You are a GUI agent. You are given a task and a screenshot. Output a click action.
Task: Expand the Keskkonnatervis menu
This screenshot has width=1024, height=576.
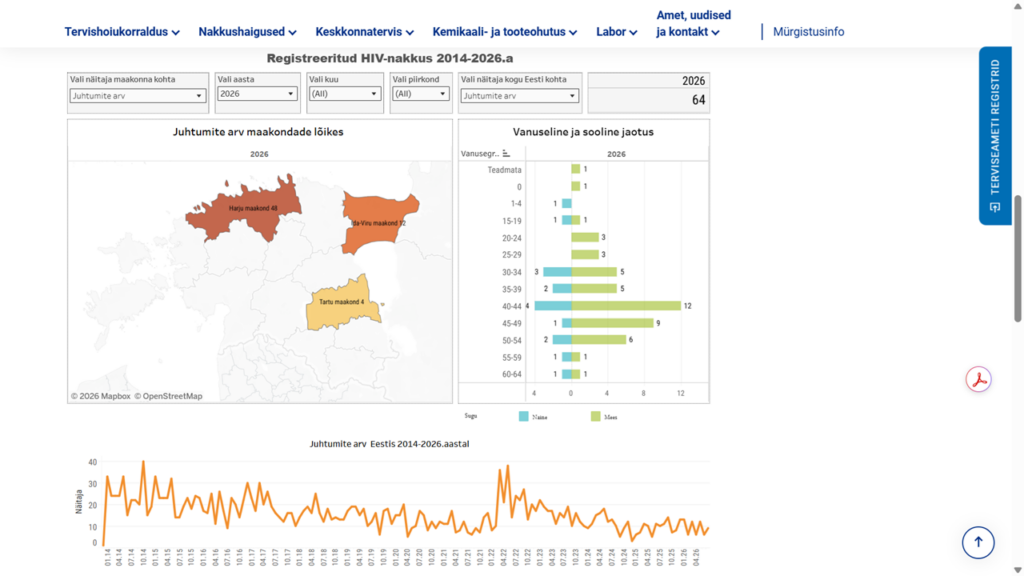click(x=364, y=31)
